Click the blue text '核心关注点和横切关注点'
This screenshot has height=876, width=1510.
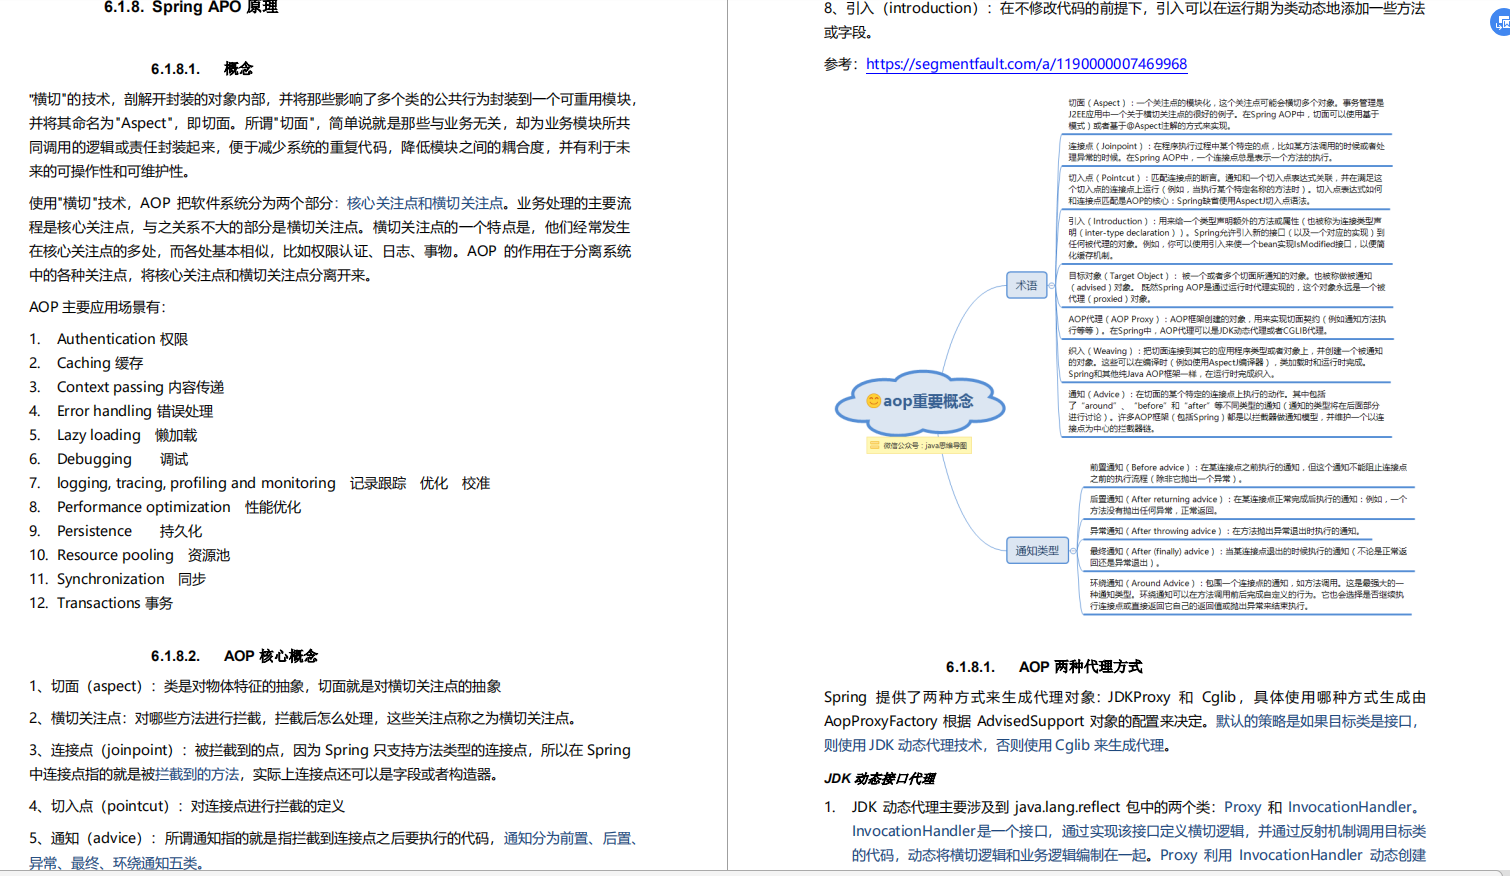(425, 203)
